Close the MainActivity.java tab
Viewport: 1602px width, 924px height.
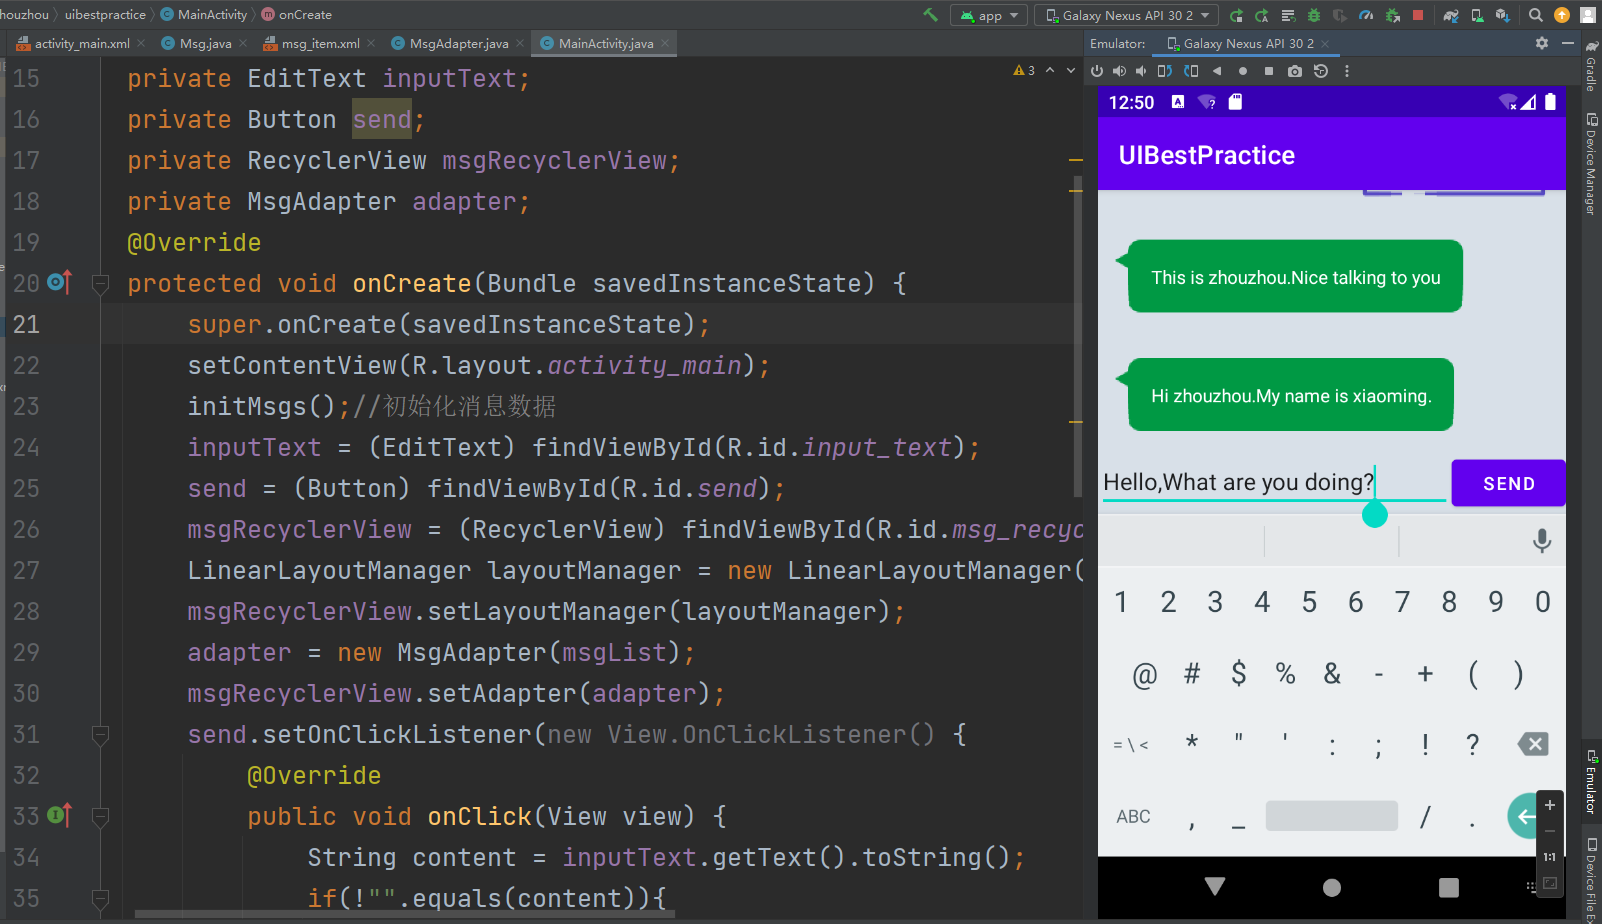tap(665, 43)
